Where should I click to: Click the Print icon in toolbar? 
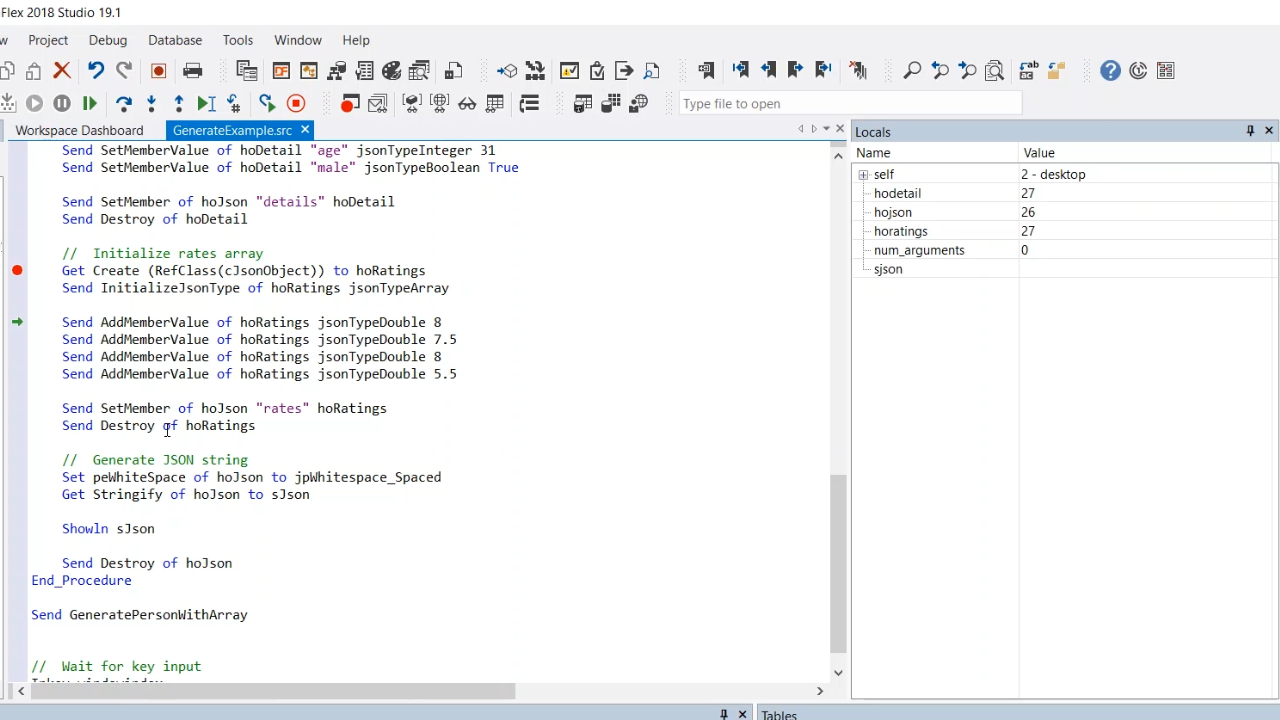pyautogui.click(x=193, y=70)
